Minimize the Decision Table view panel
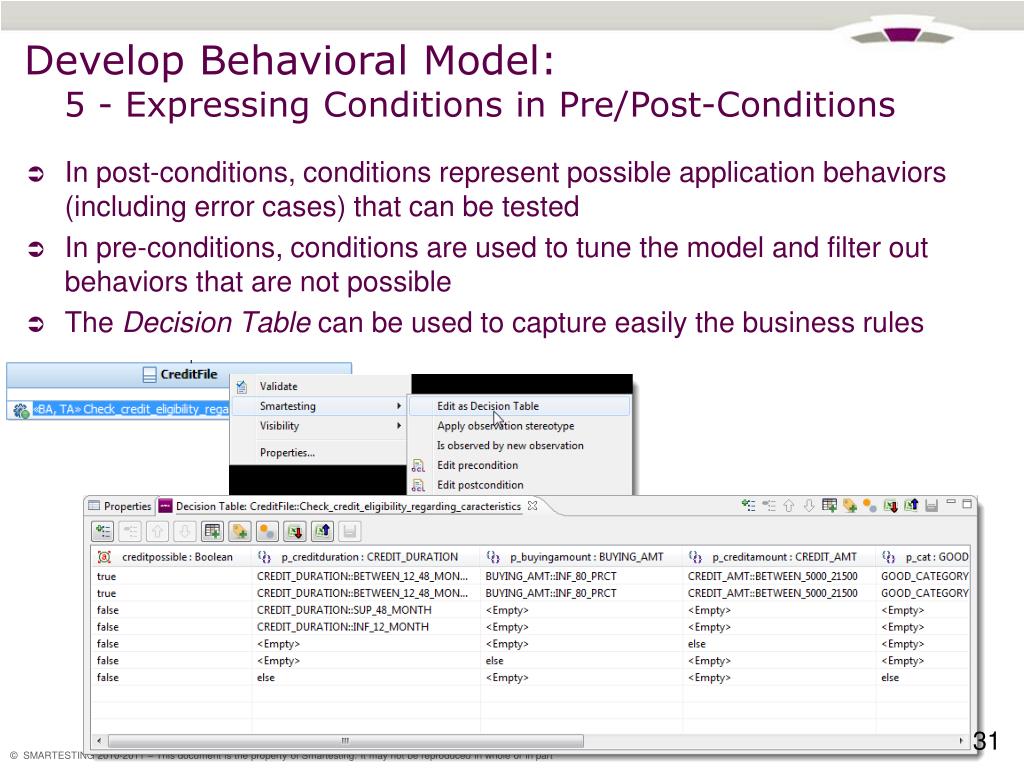The width and height of the screenshot is (1024, 768). (x=952, y=503)
